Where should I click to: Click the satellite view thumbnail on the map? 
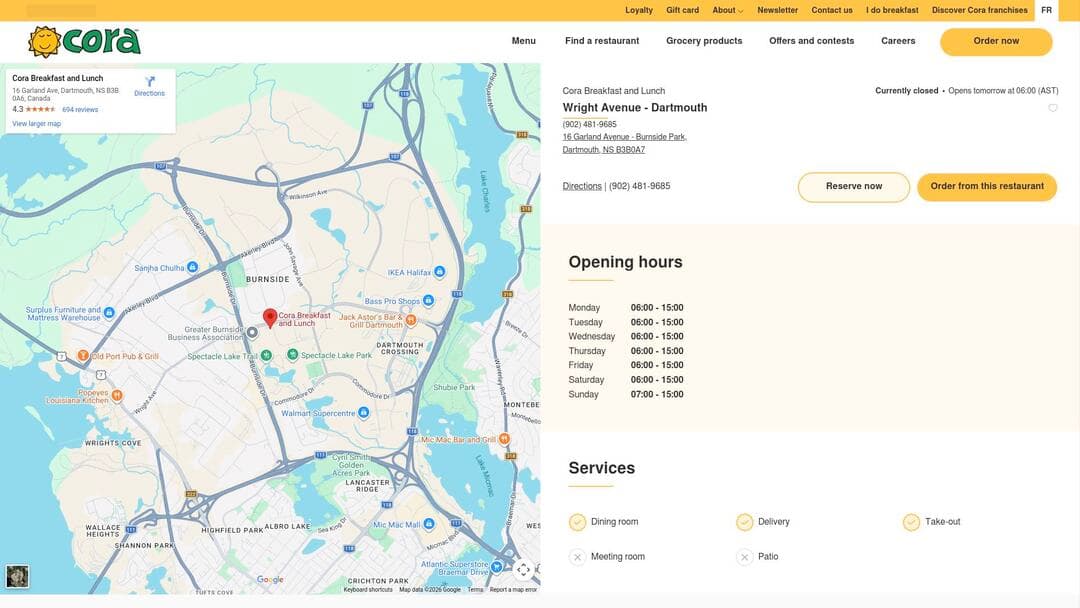click(17, 576)
